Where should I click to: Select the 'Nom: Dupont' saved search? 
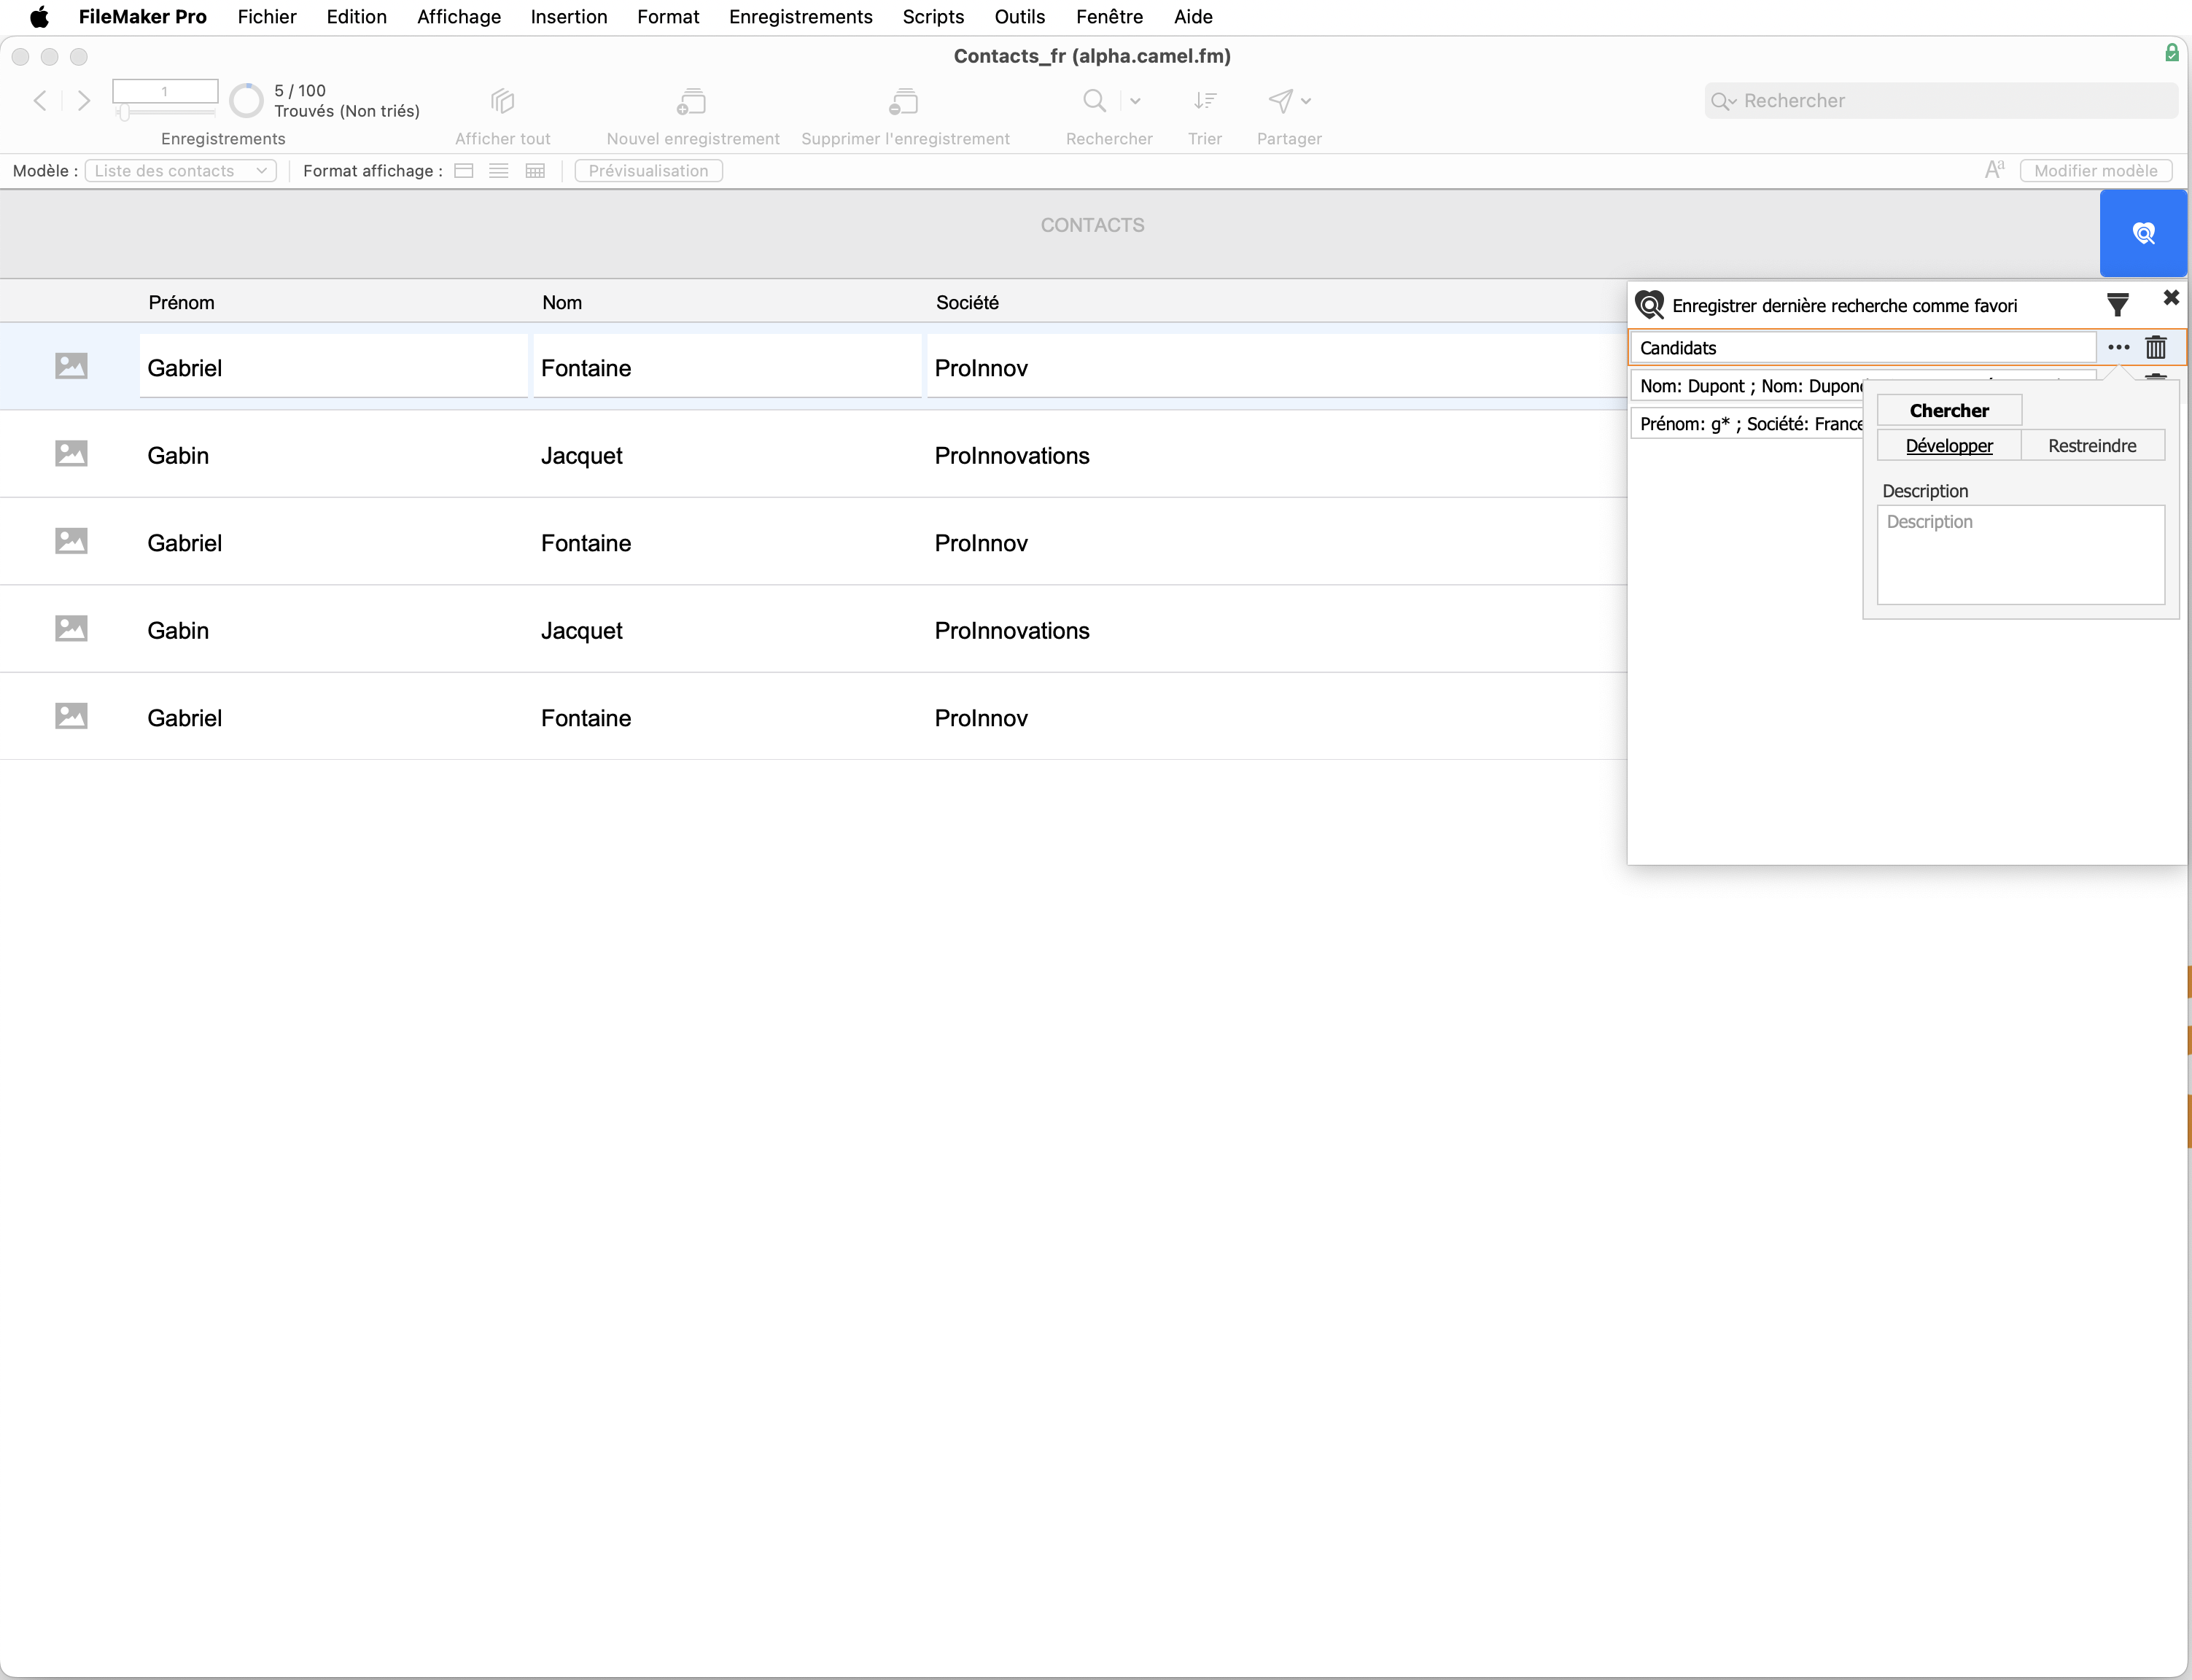click(x=1747, y=386)
